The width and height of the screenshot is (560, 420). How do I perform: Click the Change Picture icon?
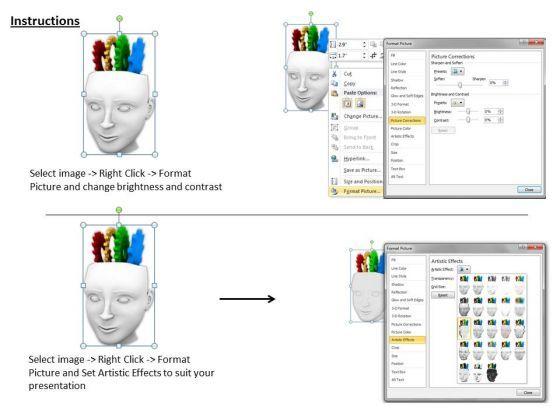tap(335, 116)
